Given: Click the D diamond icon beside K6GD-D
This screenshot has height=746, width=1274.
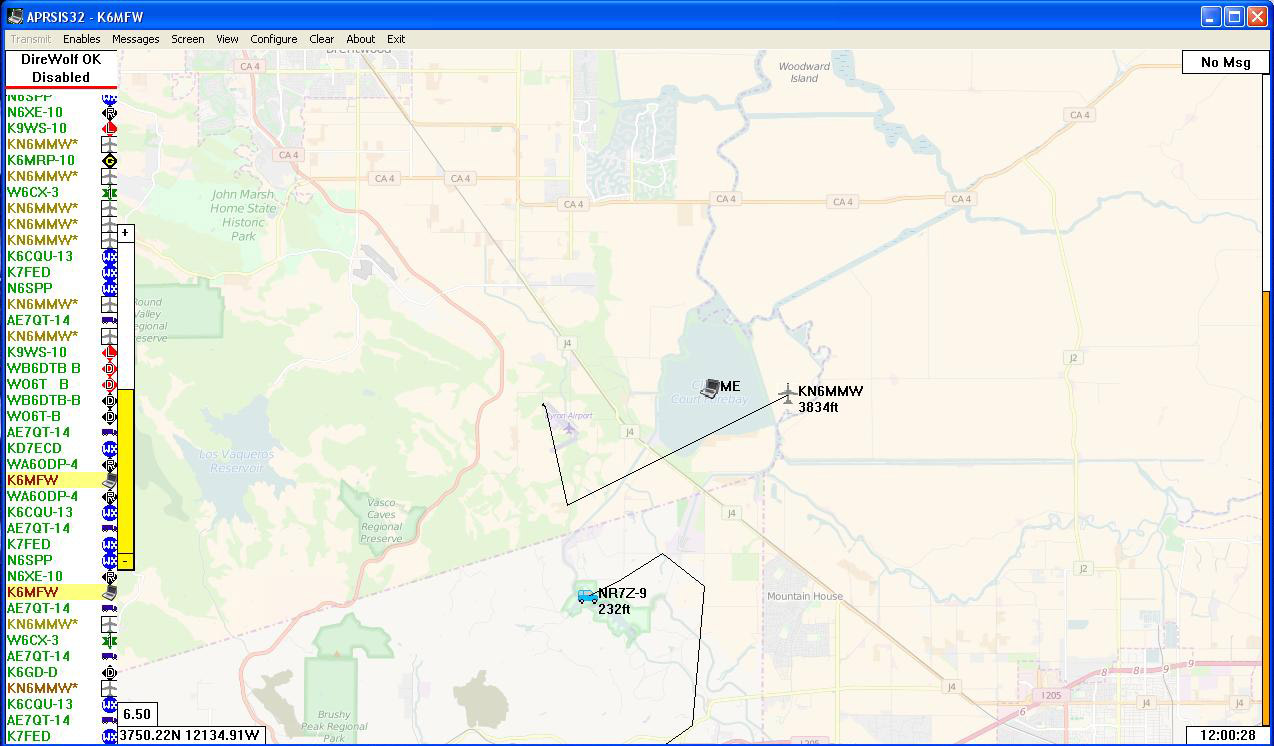Looking at the screenshot, I should 110,672.
